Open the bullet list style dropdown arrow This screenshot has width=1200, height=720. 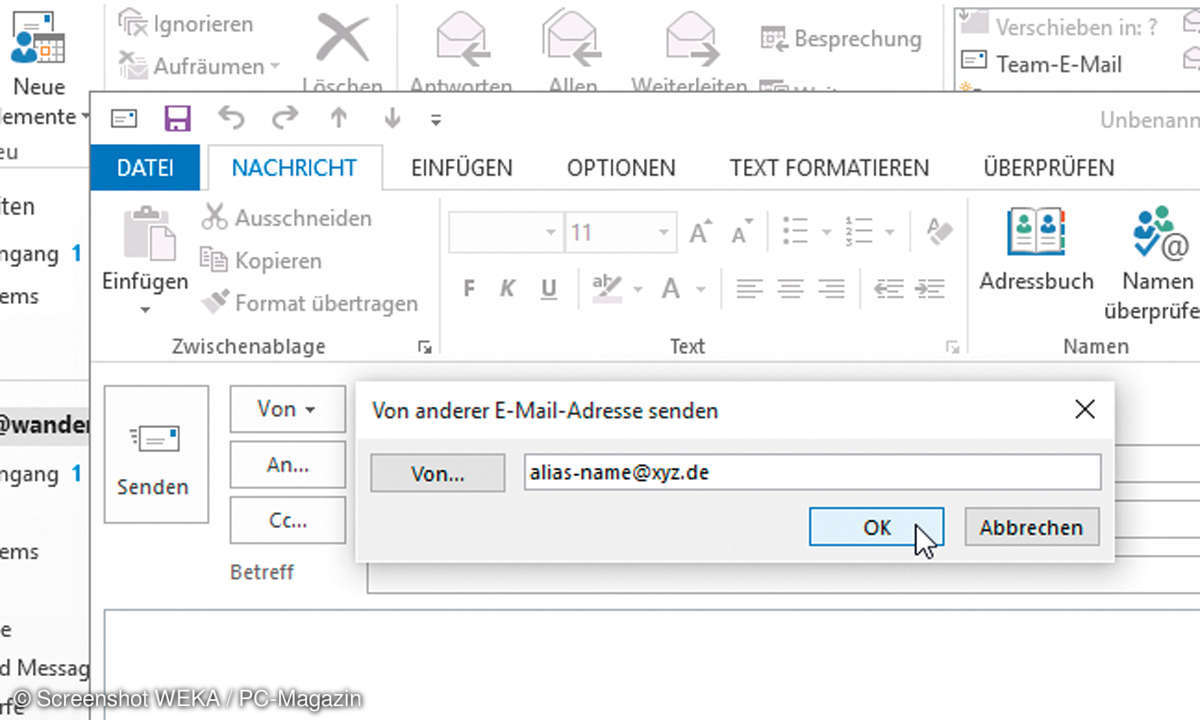click(x=826, y=232)
